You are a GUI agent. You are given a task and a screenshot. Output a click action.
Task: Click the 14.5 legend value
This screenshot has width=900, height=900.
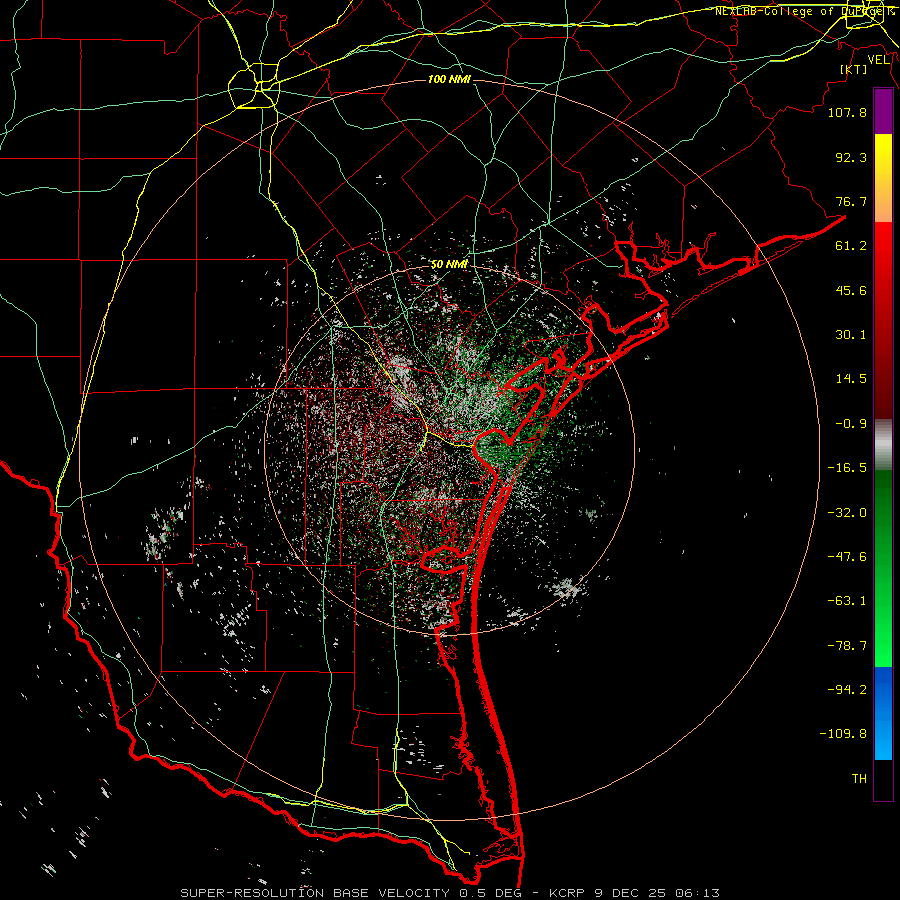click(x=851, y=379)
